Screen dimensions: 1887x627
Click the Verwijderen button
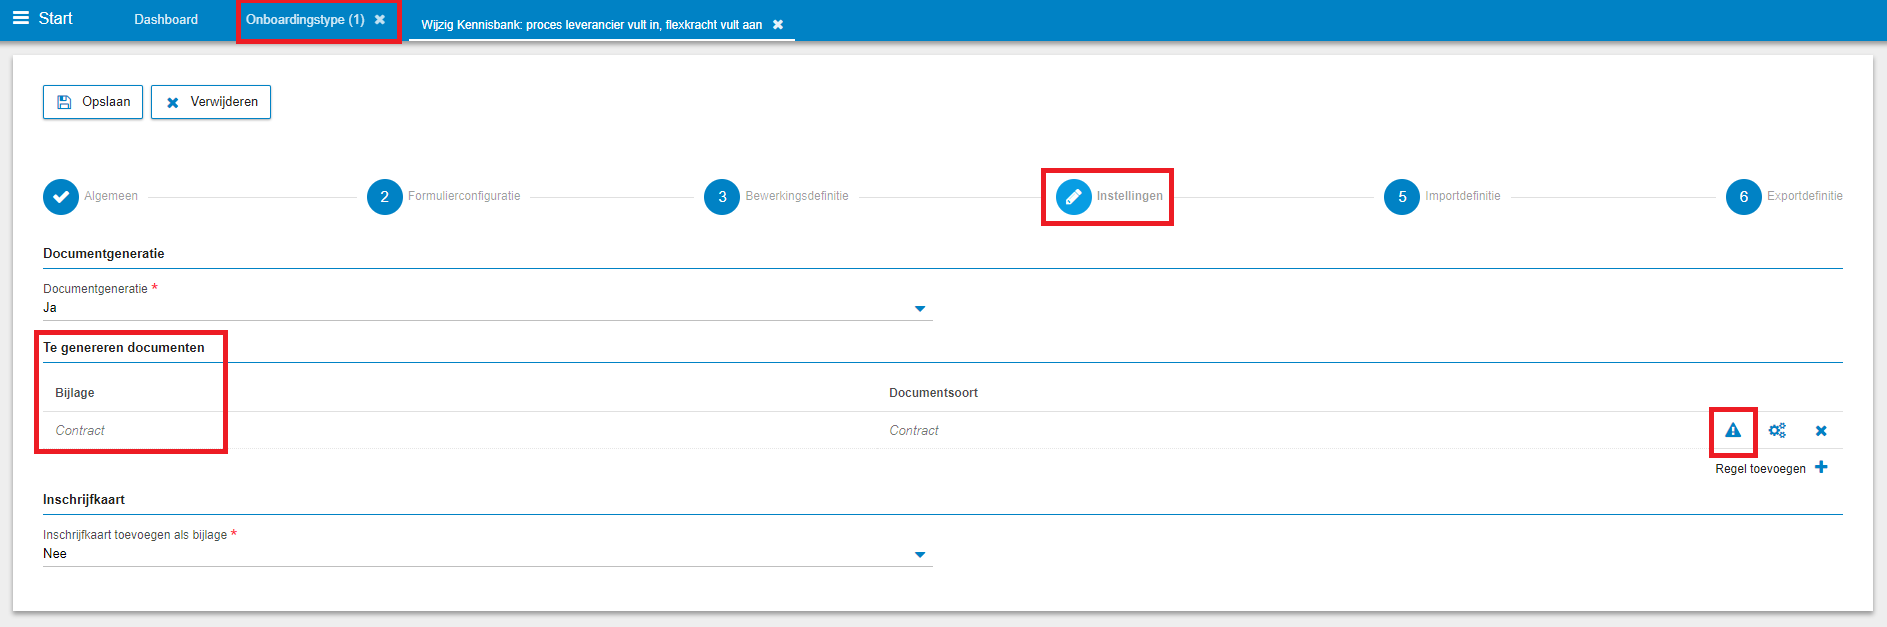tap(211, 102)
